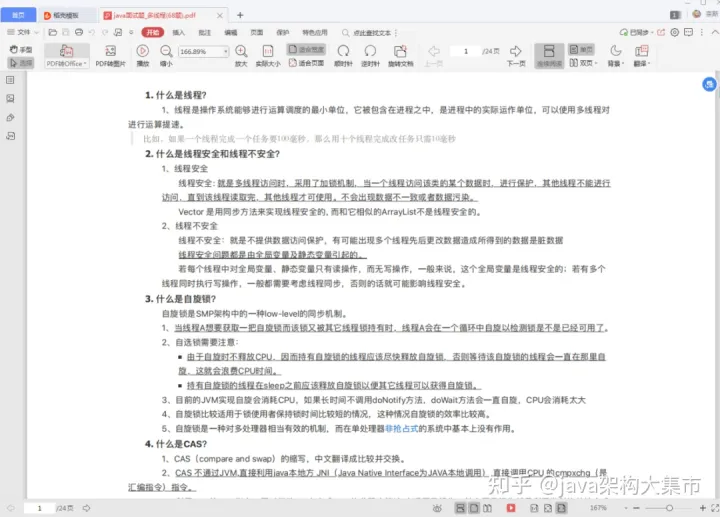Click the open folder icon
Screen dimensions: 720x517
pyautogui.click(x=52, y=32)
